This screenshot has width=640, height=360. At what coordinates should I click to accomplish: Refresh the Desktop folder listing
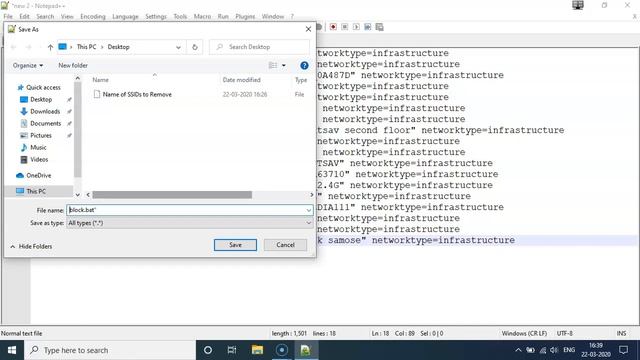click(195, 47)
